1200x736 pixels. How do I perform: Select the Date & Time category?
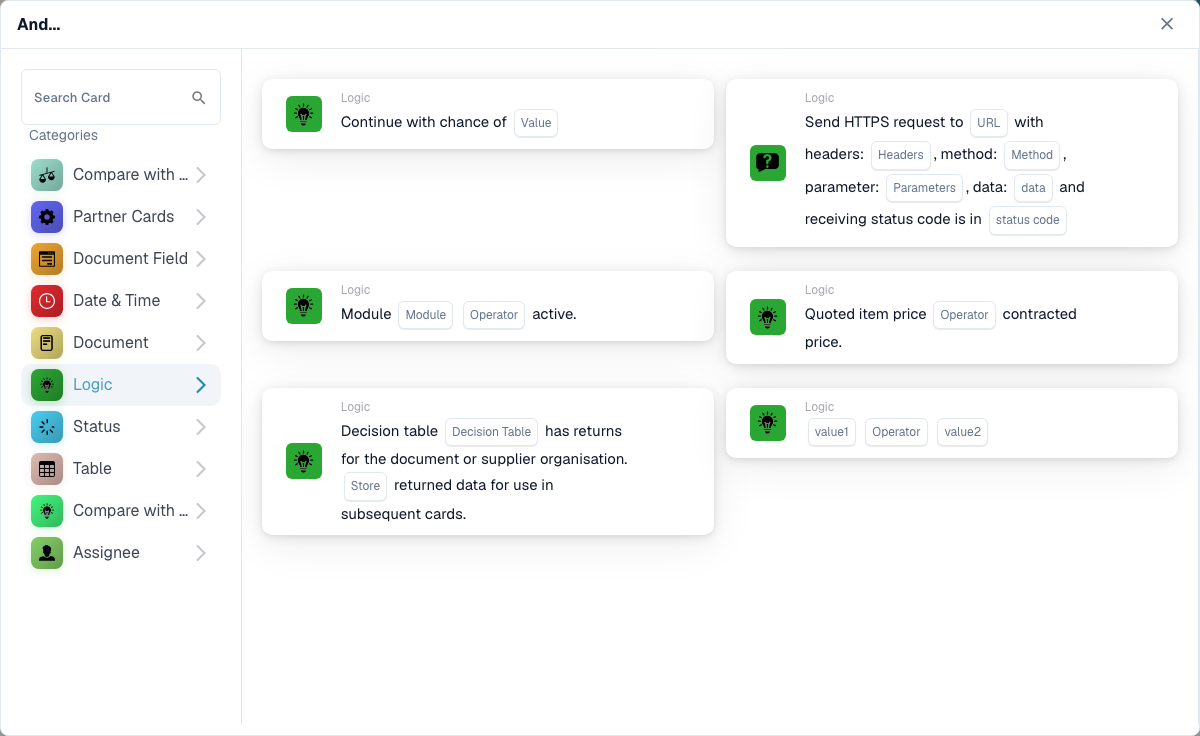click(x=121, y=301)
